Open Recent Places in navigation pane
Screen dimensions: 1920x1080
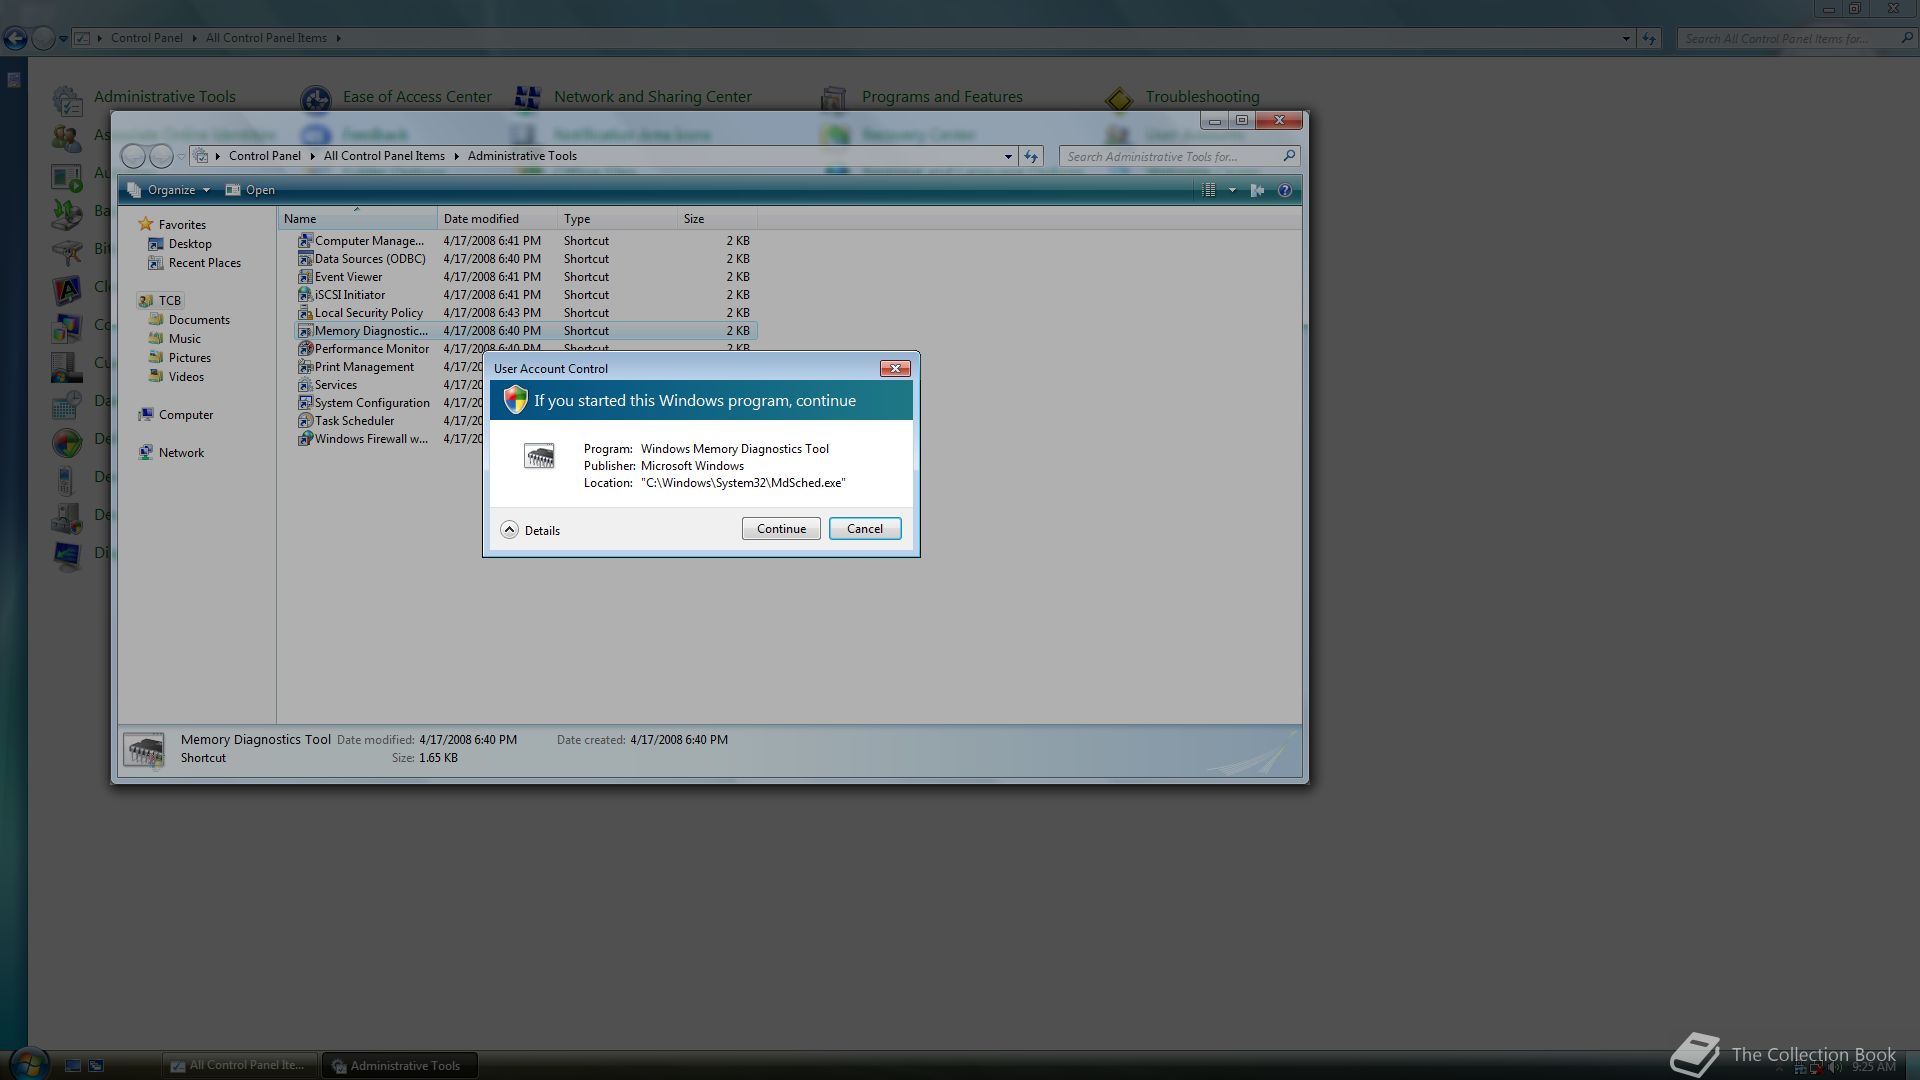pos(195,263)
